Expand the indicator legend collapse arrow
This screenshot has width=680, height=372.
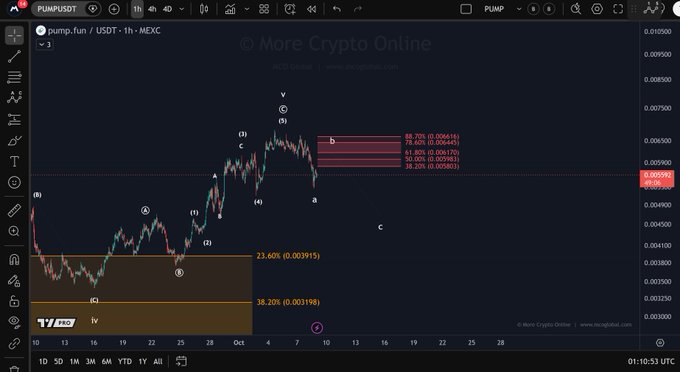tap(45, 44)
